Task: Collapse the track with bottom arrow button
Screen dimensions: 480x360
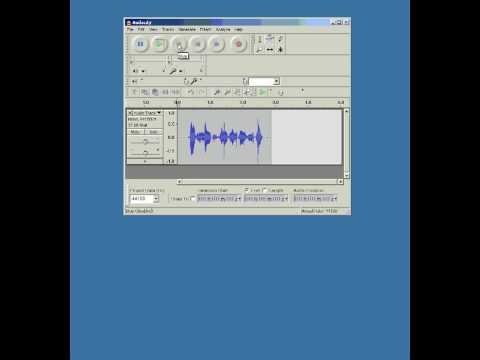Action: click(x=145, y=162)
